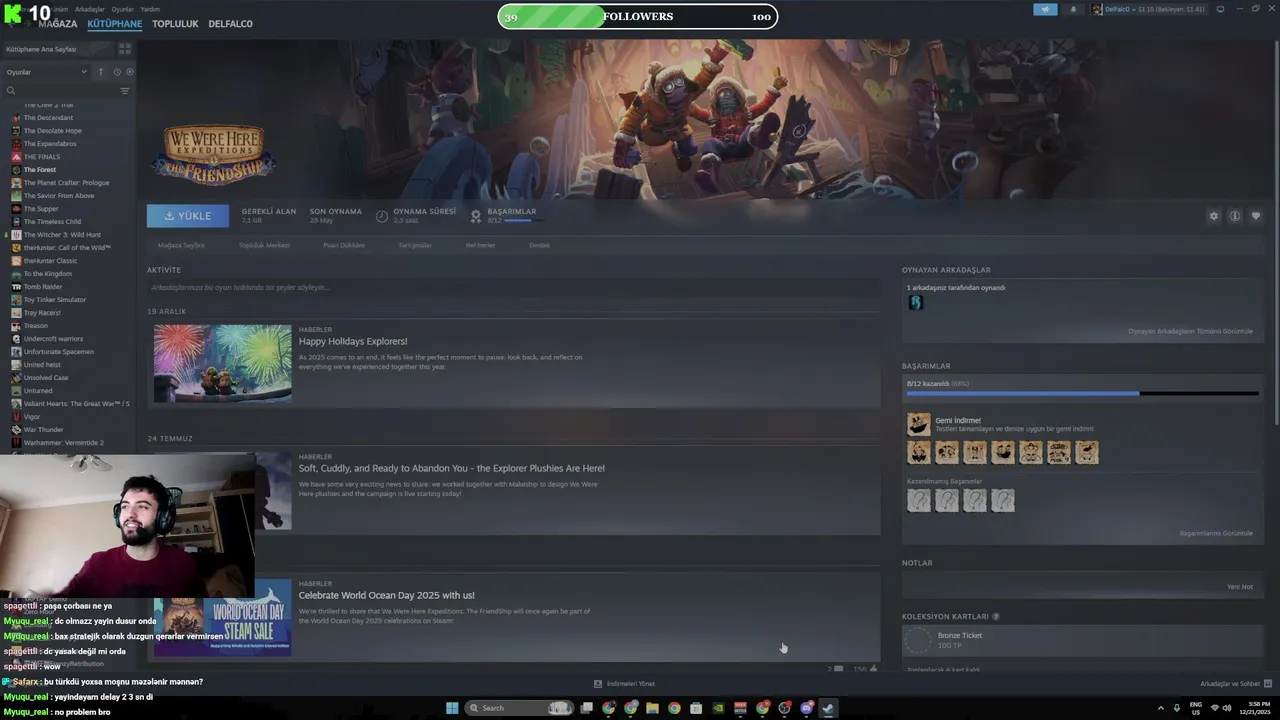Open Topluluk Merkezi link
1280x720 pixels.
264,245
